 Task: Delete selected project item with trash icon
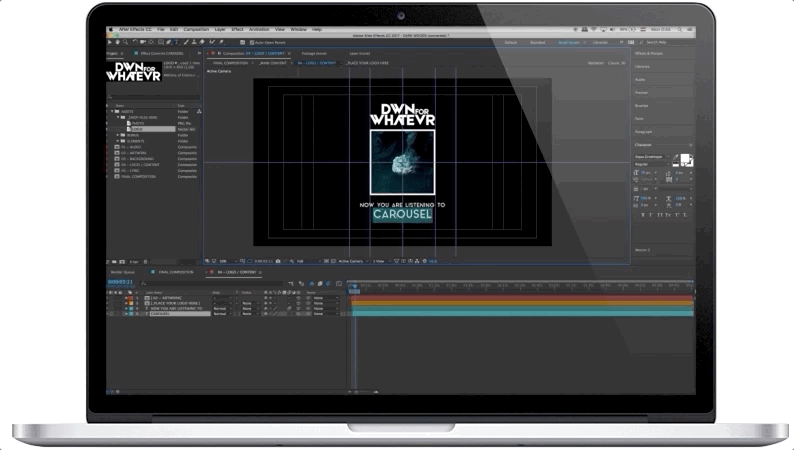(x=145, y=262)
